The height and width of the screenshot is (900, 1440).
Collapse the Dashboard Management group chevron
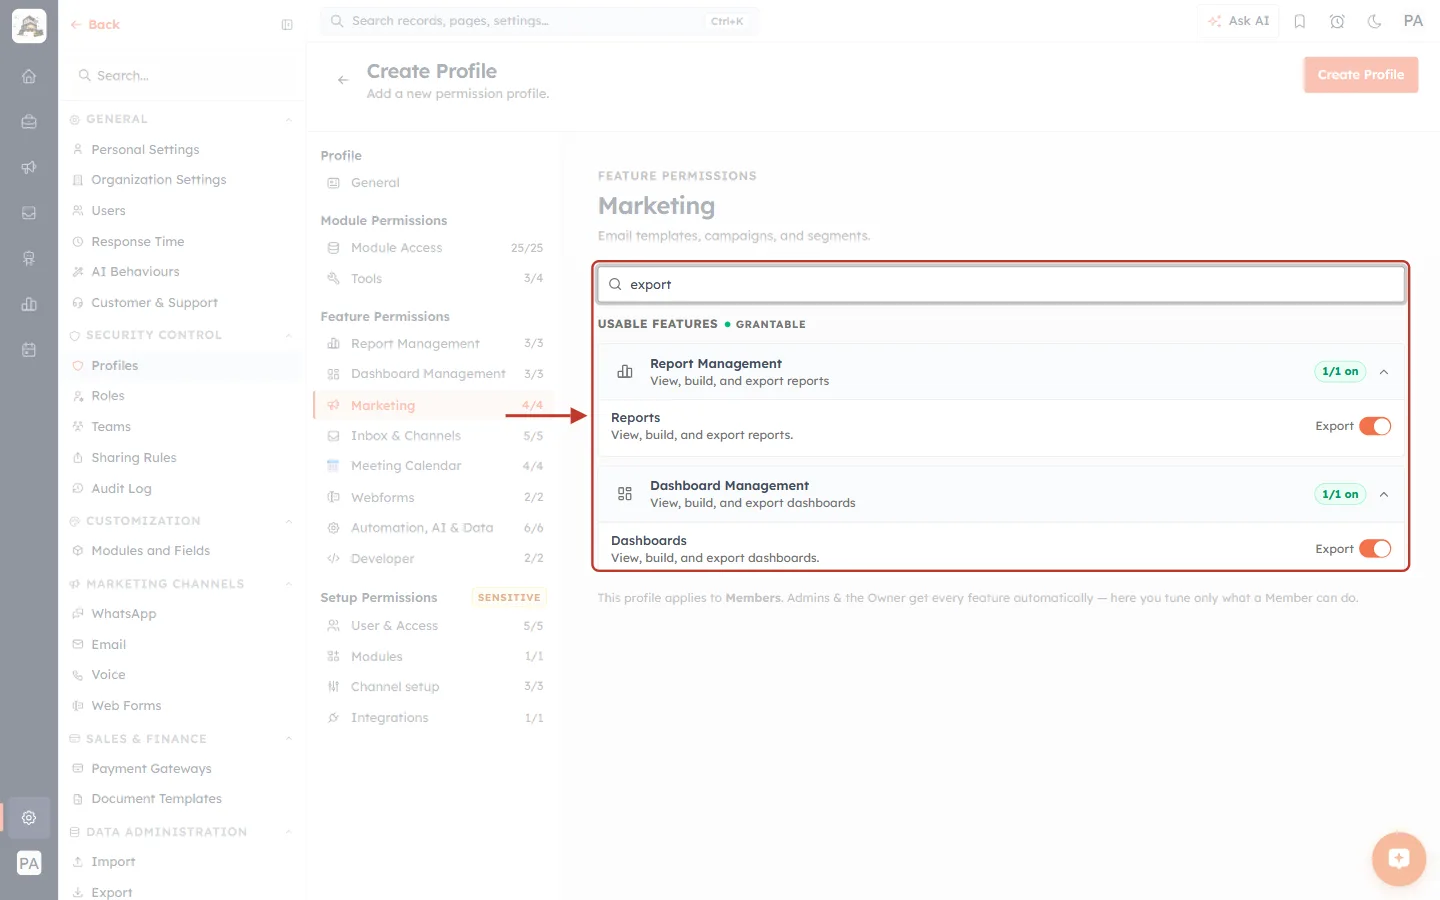click(x=1384, y=494)
